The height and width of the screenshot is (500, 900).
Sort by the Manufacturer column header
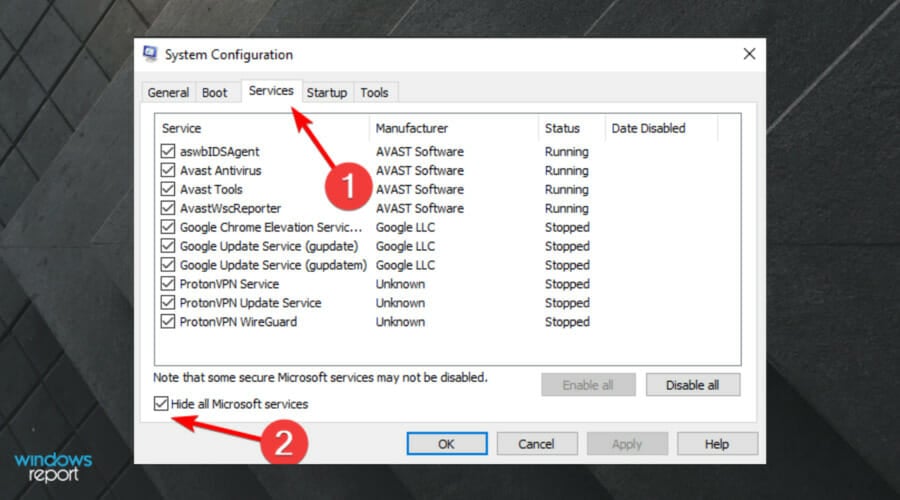pyautogui.click(x=455, y=128)
